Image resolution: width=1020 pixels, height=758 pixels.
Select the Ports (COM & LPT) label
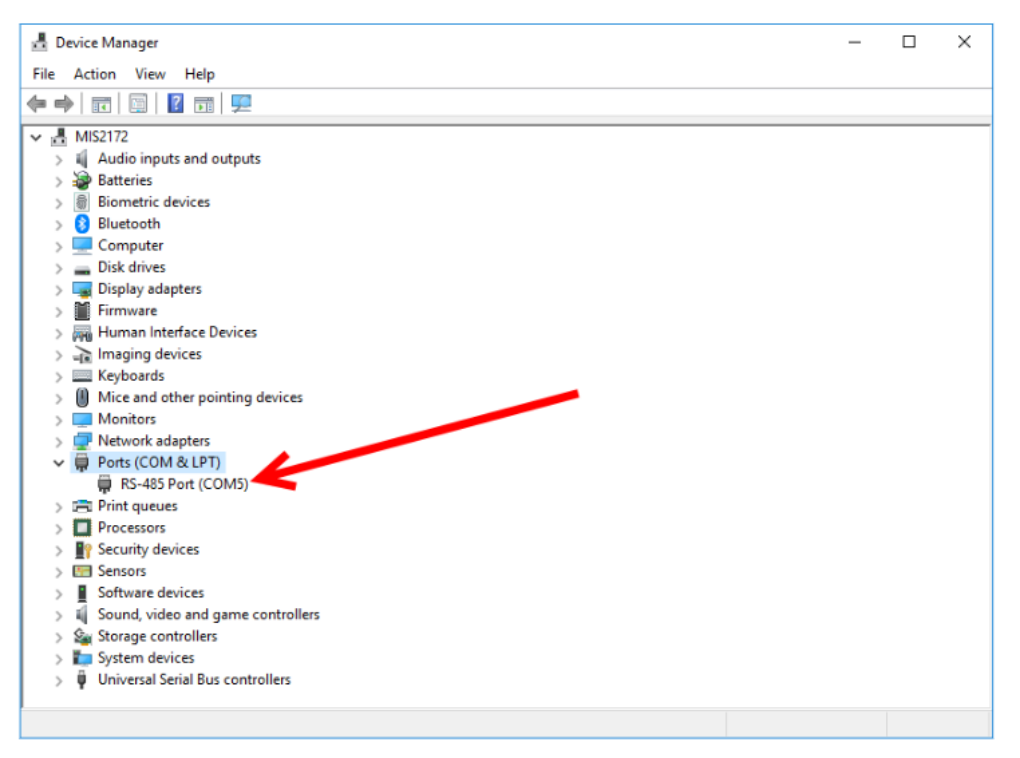click(x=159, y=463)
